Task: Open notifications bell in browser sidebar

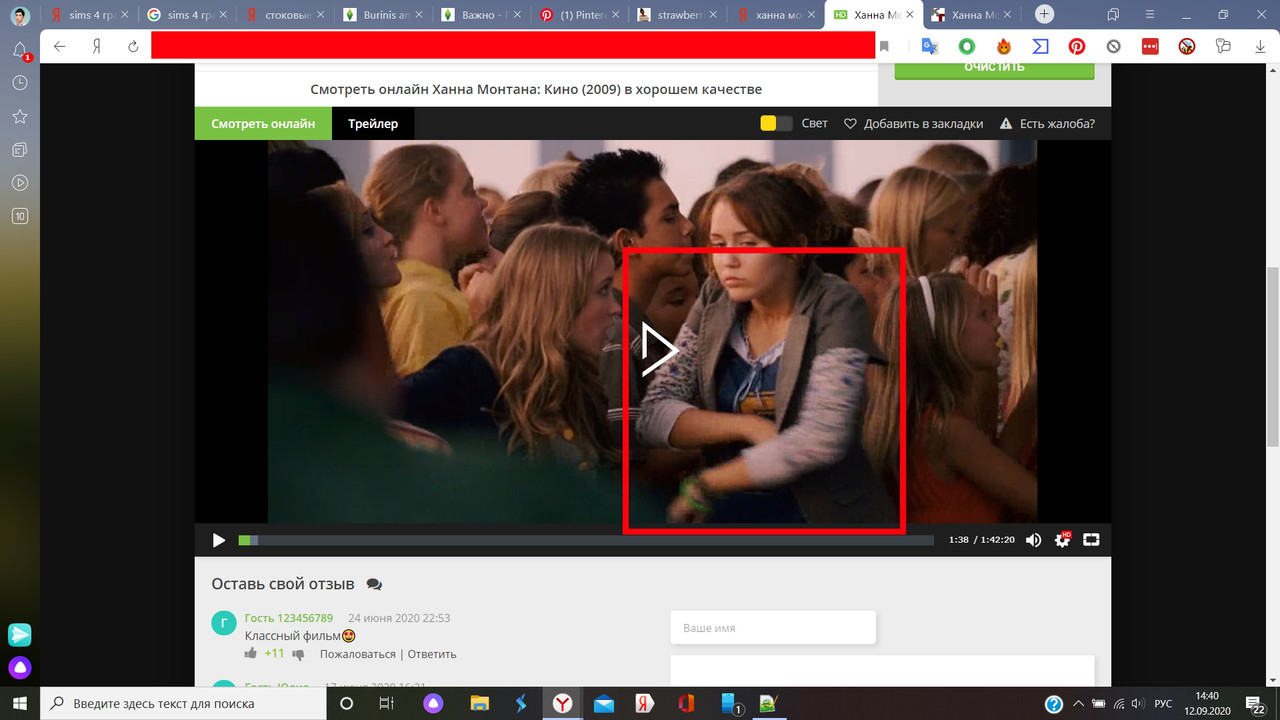Action: click(20, 50)
